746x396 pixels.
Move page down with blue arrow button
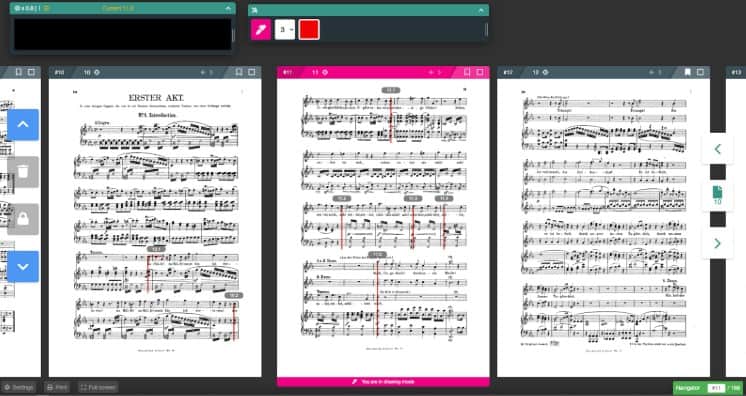pyautogui.click(x=23, y=267)
